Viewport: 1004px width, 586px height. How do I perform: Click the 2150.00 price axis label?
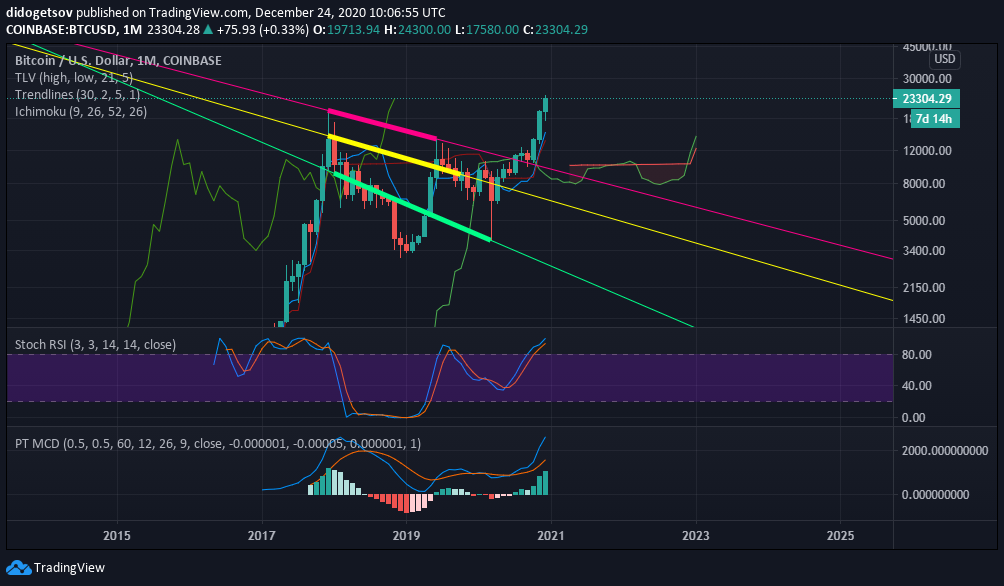pyautogui.click(x=924, y=288)
